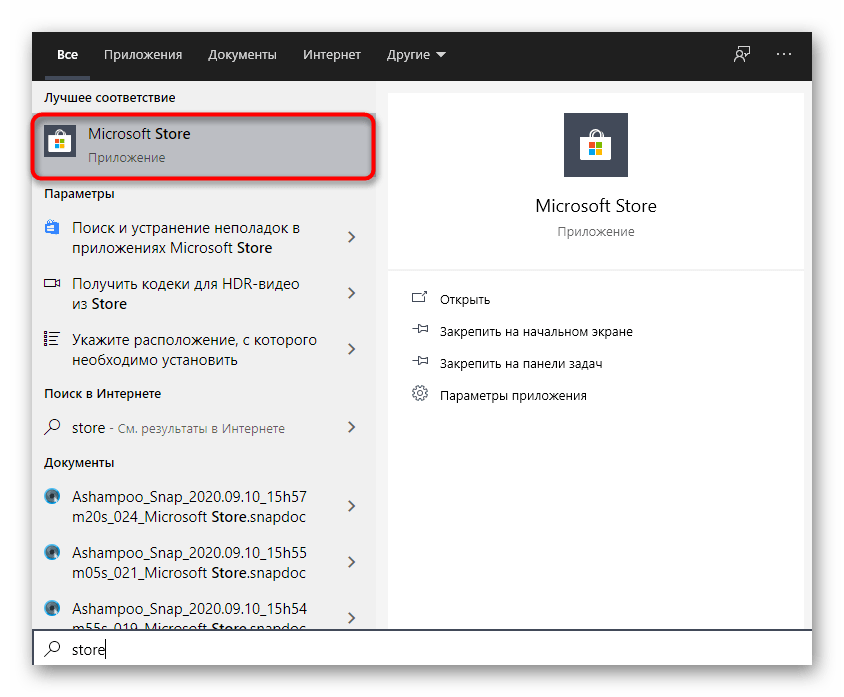
Task: Click 'Параметры приложения' link
Action: pos(513,395)
